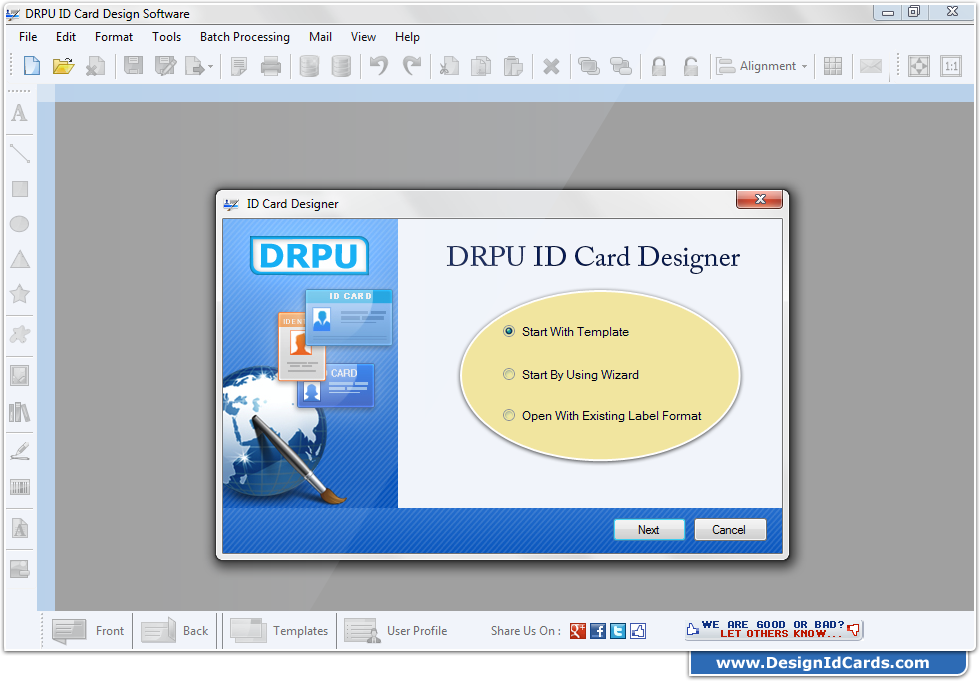980x681 pixels.
Task: Click the Cut scissors icon
Action: tap(449, 66)
